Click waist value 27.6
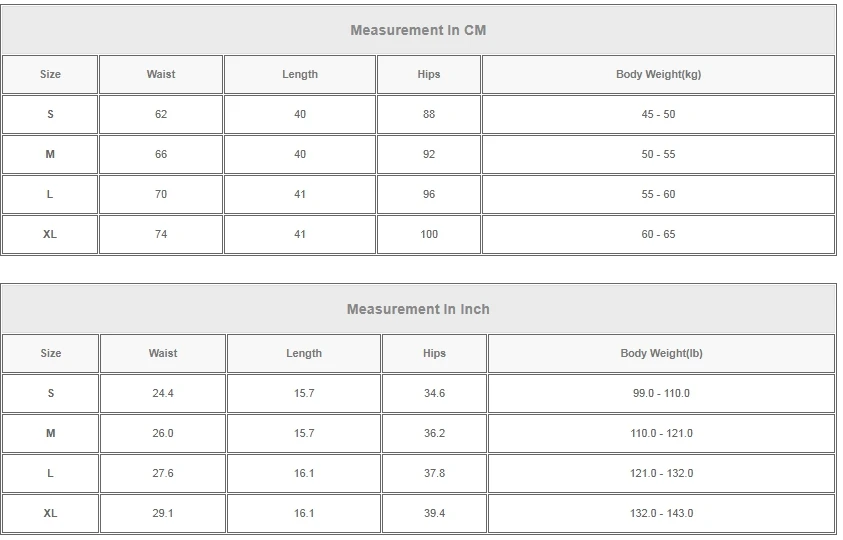 (163, 473)
